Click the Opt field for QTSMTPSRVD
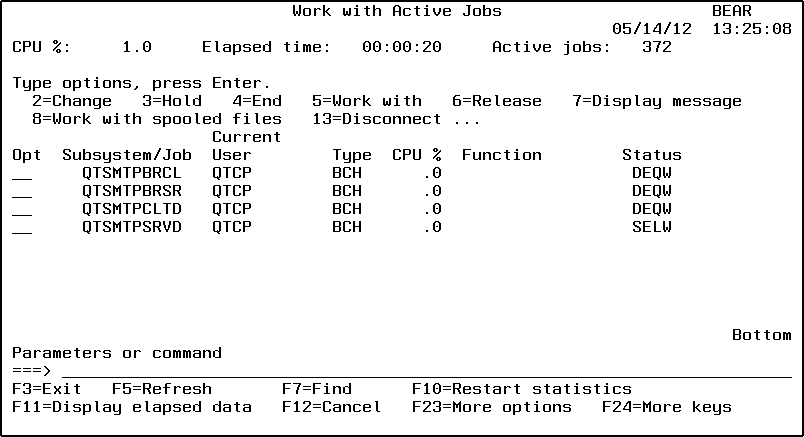Image resolution: width=804 pixels, height=437 pixels. tap(22, 227)
